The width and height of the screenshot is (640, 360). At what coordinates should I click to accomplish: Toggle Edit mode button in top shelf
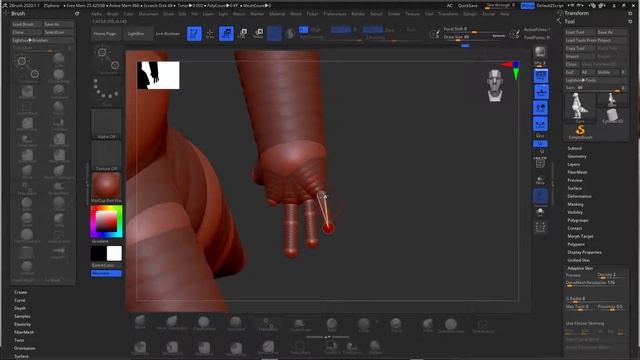click(x=194, y=33)
